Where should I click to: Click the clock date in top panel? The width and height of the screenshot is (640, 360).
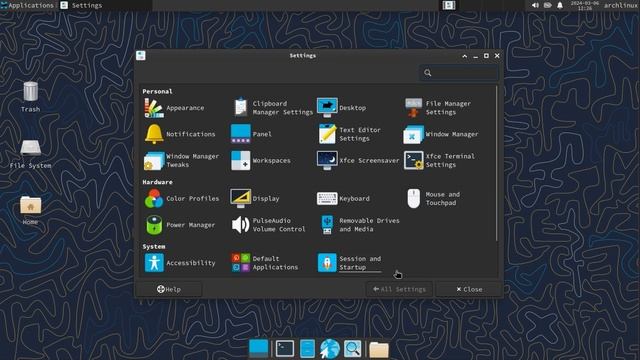[x=585, y=5]
